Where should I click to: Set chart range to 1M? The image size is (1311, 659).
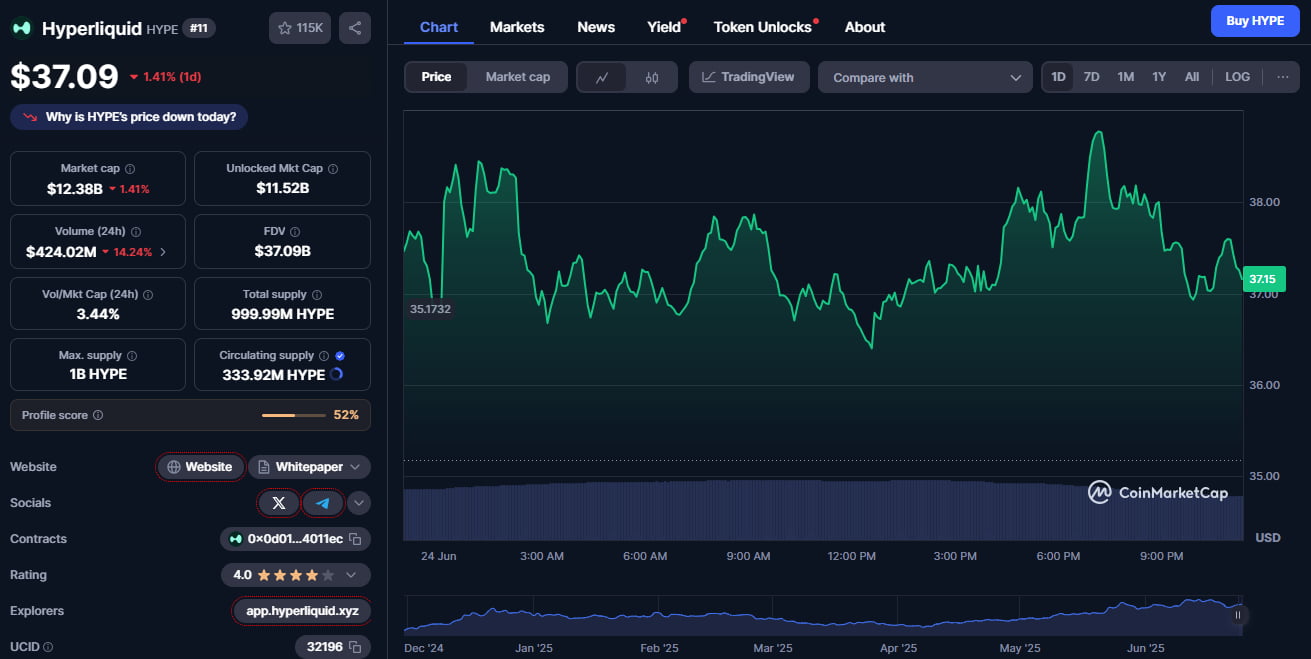tap(1126, 77)
